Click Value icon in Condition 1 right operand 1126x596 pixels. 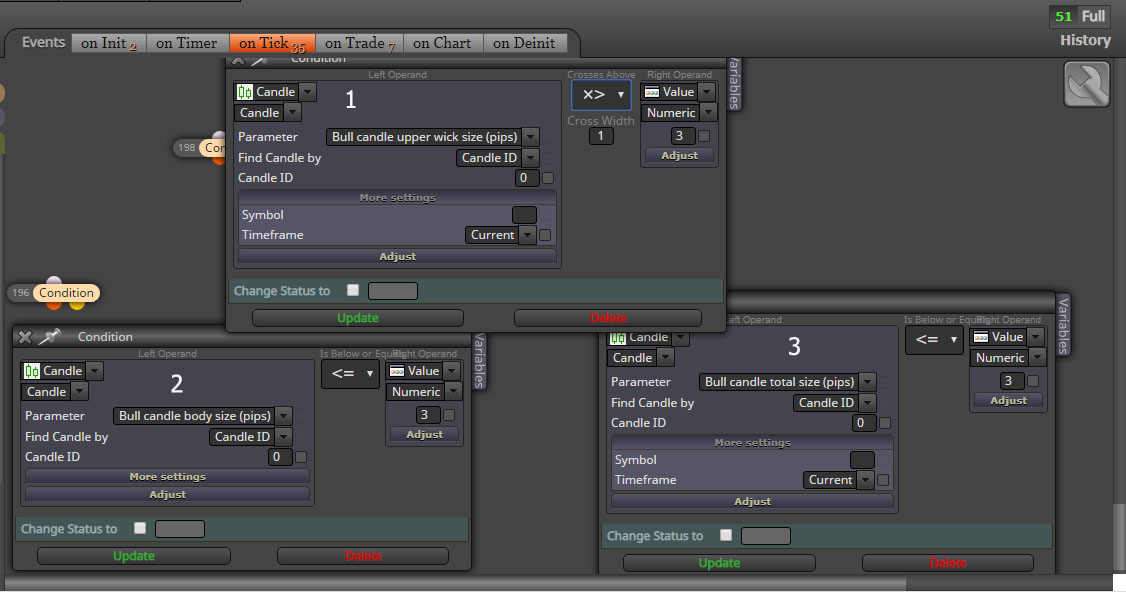652,92
